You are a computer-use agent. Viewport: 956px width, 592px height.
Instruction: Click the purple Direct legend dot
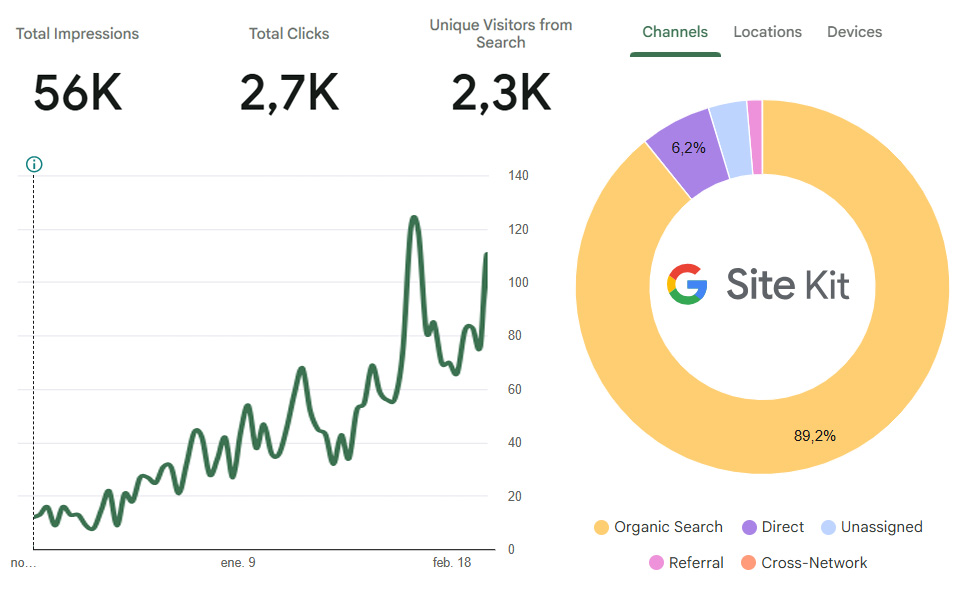(x=749, y=527)
